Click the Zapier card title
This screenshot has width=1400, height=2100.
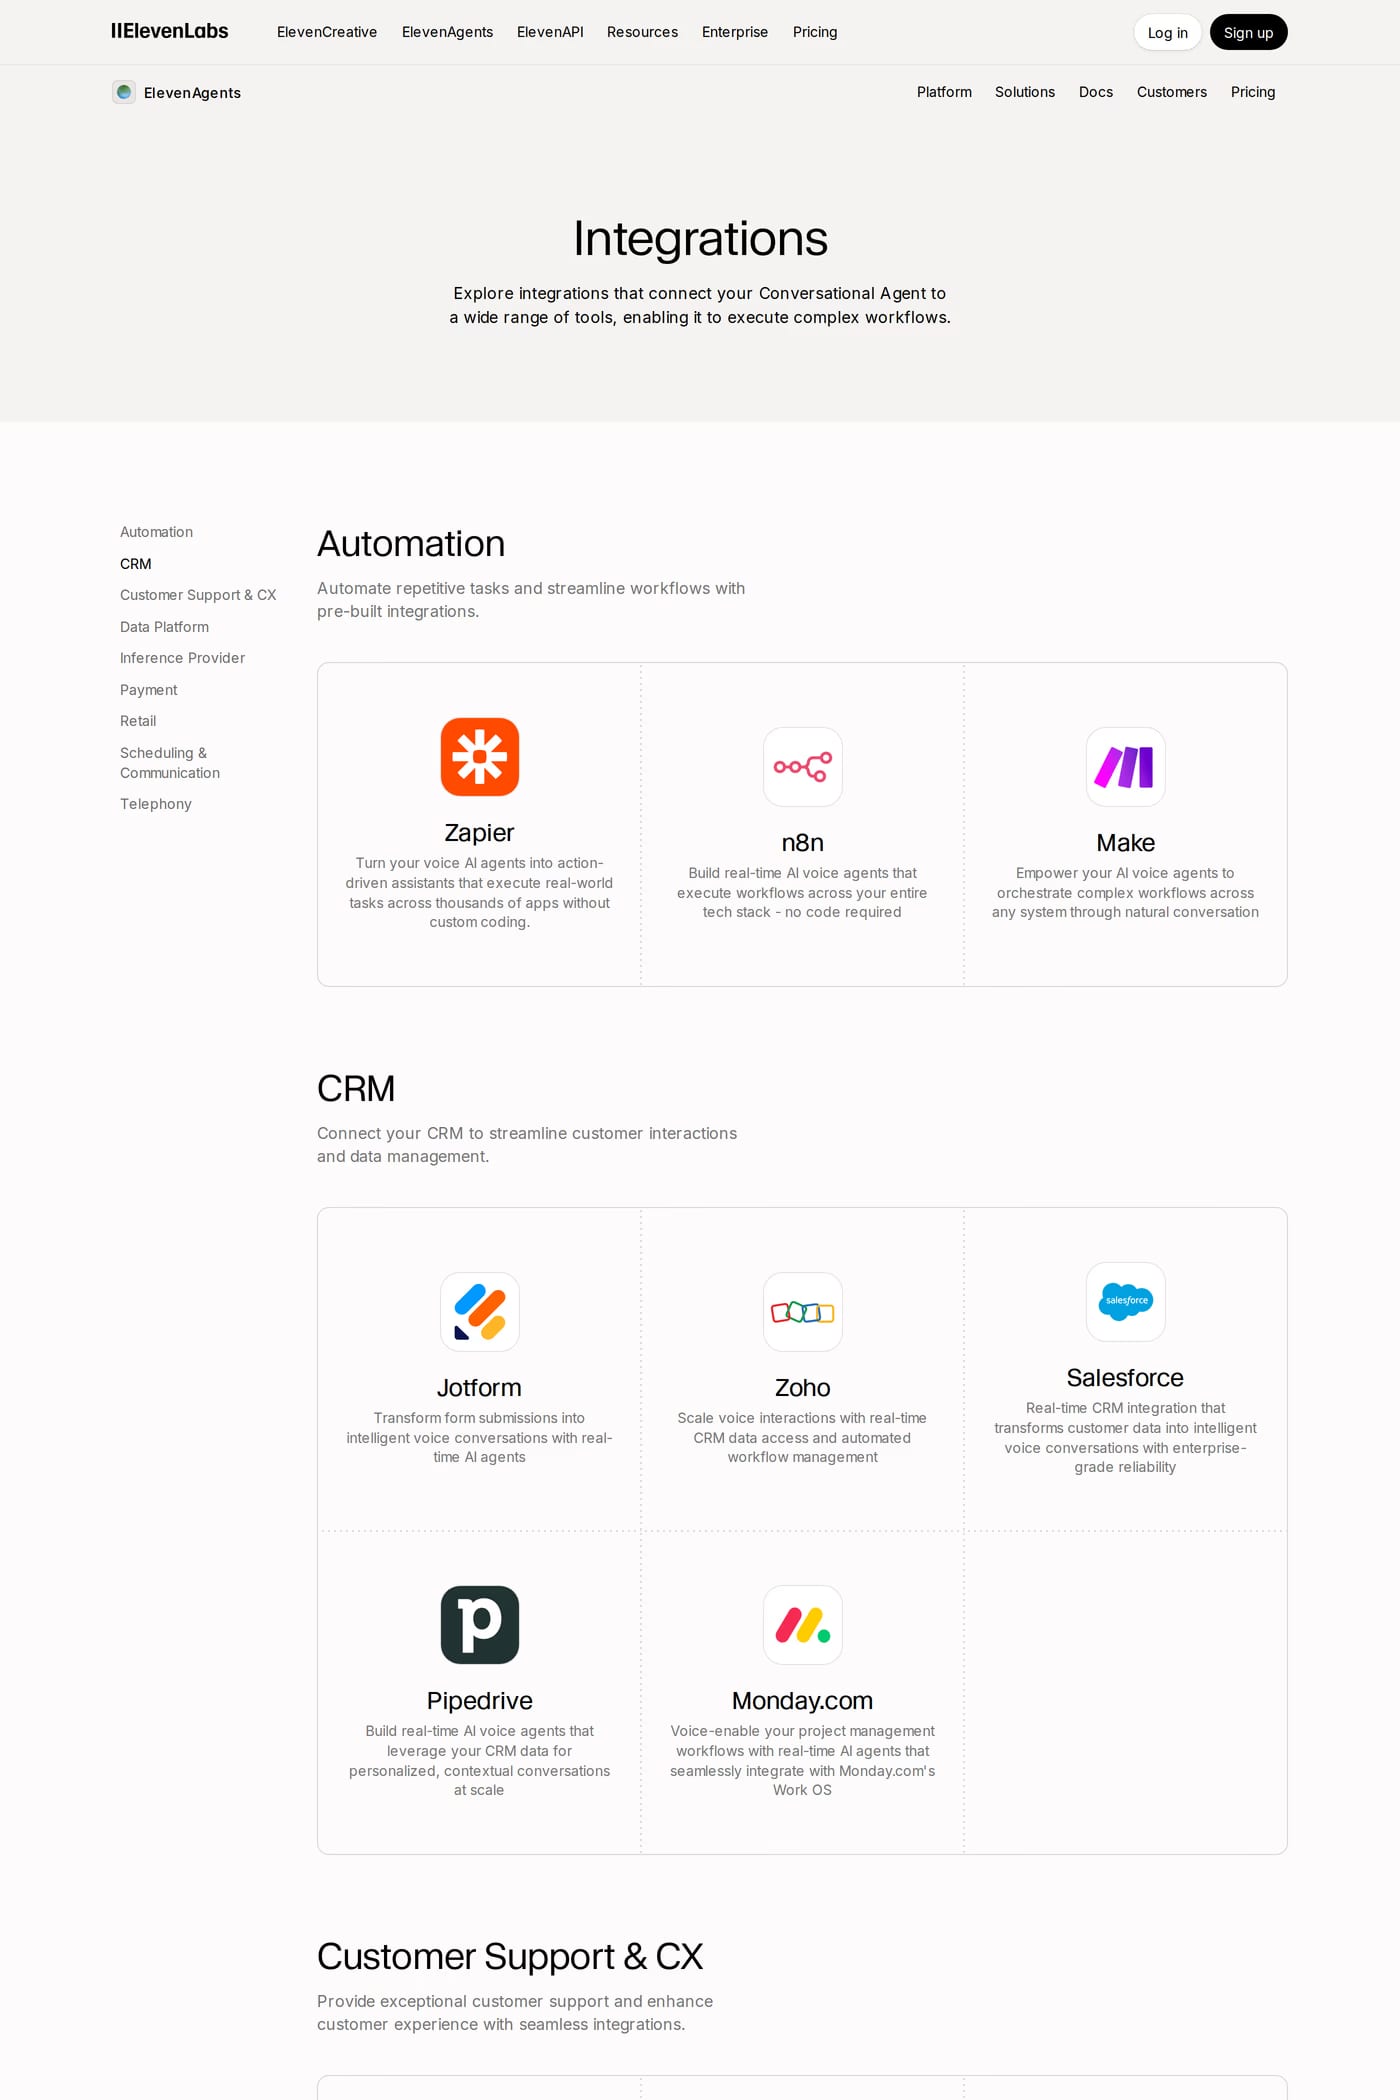point(479,833)
